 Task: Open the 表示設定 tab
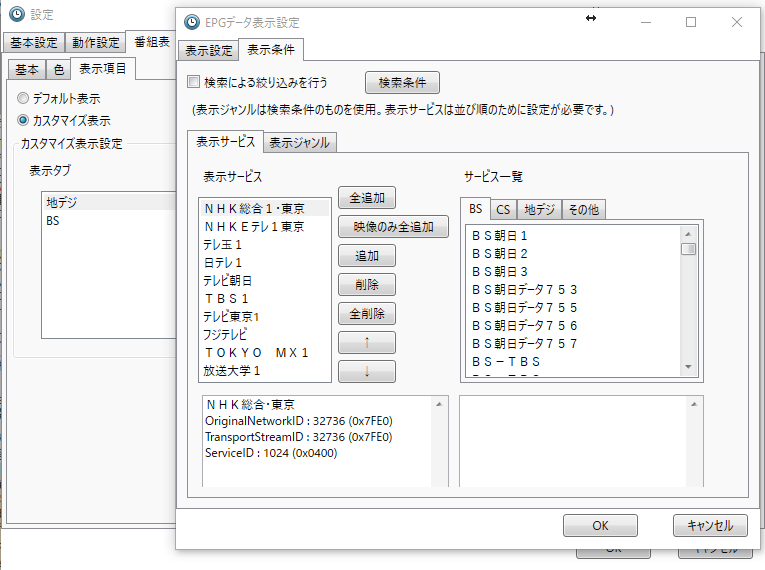tap(209, 50)
